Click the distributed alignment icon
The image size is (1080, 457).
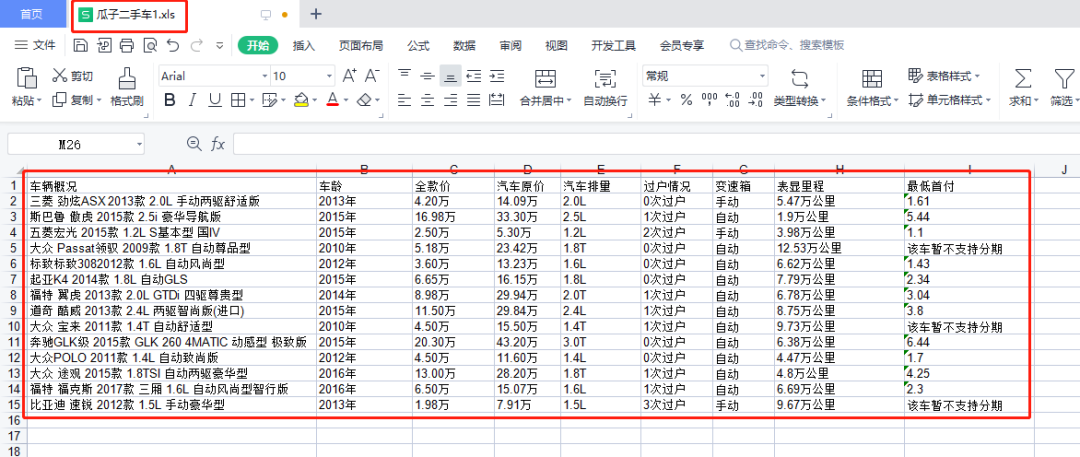point(497,101)
